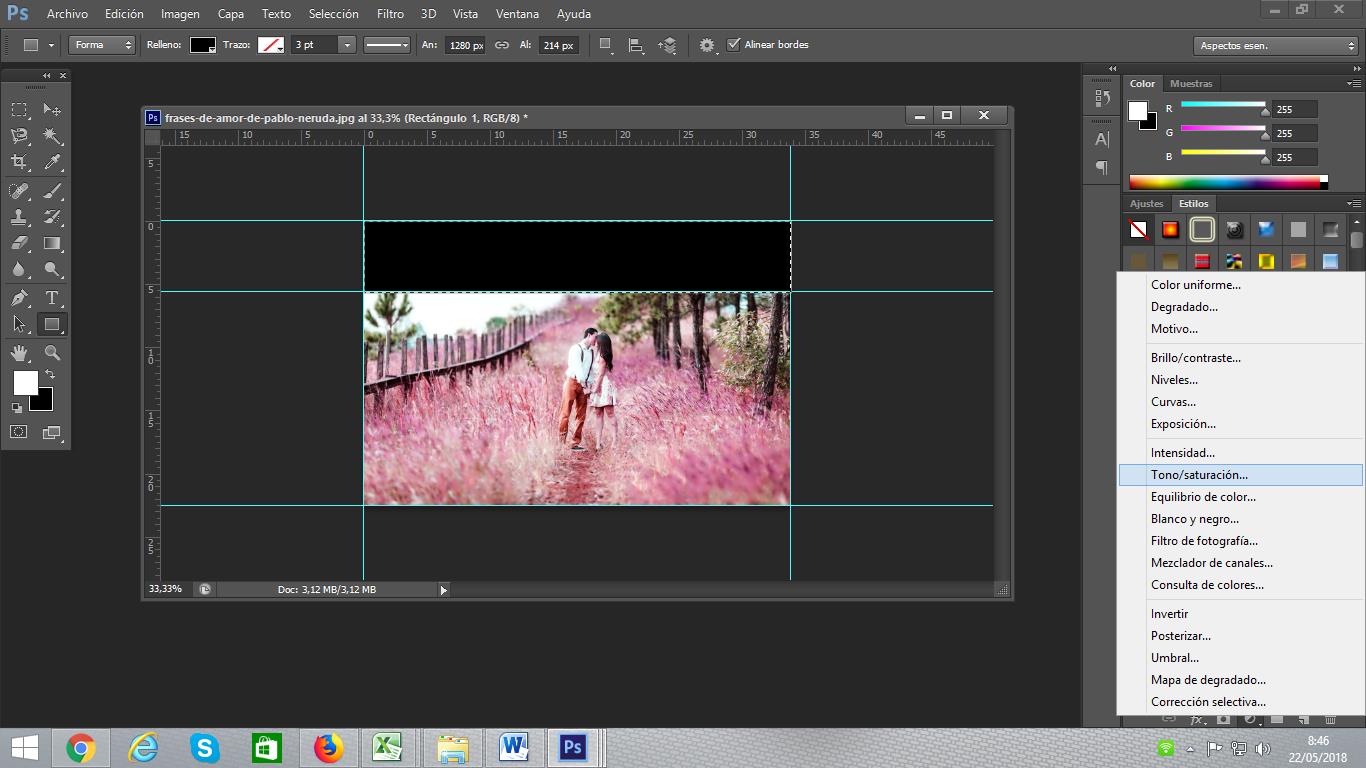Select the Path Selection arrow tool

point(19,324)
